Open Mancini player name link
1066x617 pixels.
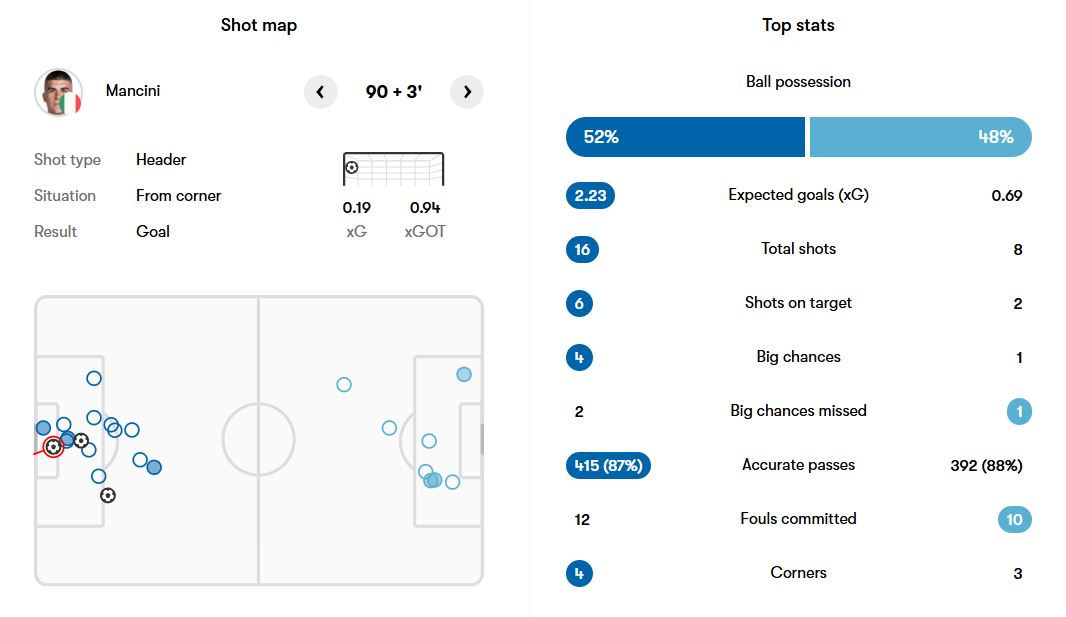[x=133, y=91]
